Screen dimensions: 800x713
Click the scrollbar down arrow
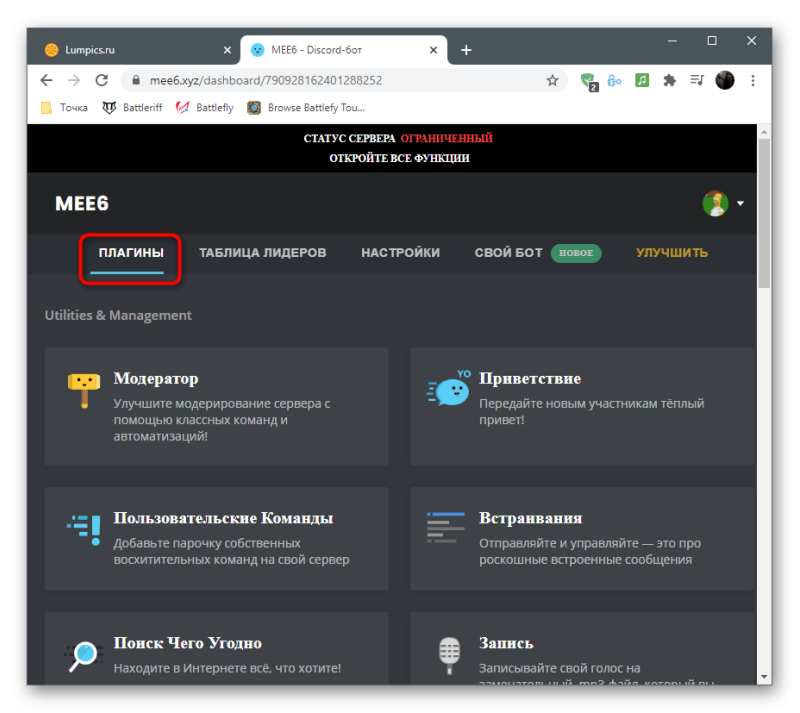(764, 677)
